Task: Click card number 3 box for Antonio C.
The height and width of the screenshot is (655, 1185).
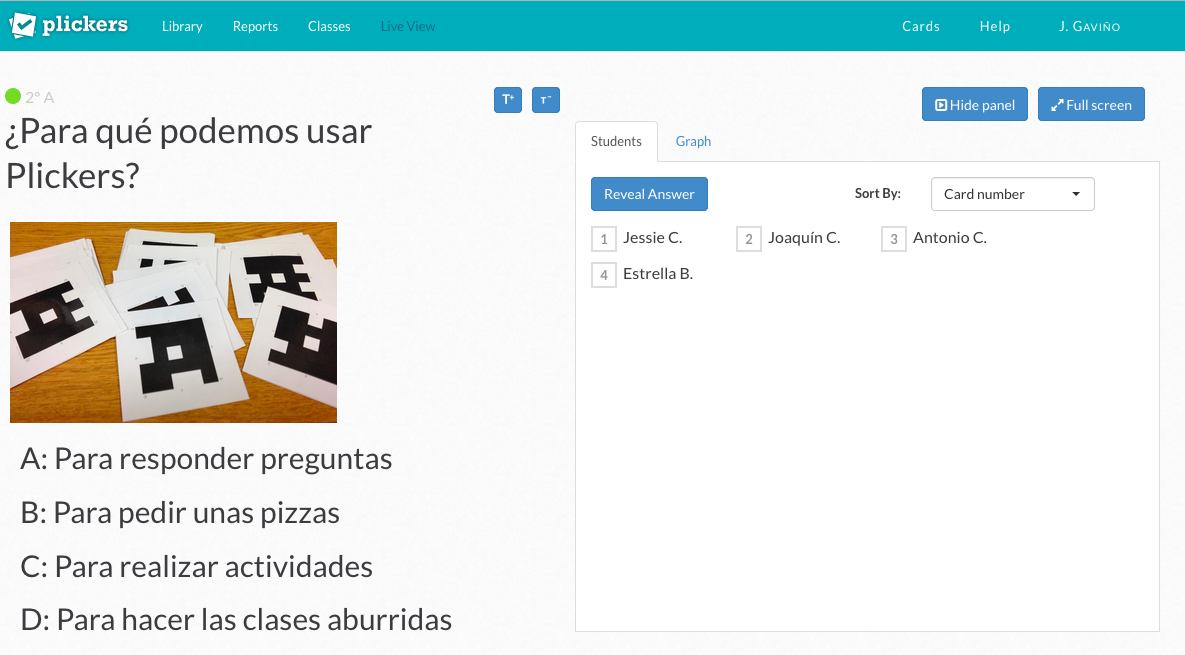Action: pyautogui.click(x=894, y=239)
